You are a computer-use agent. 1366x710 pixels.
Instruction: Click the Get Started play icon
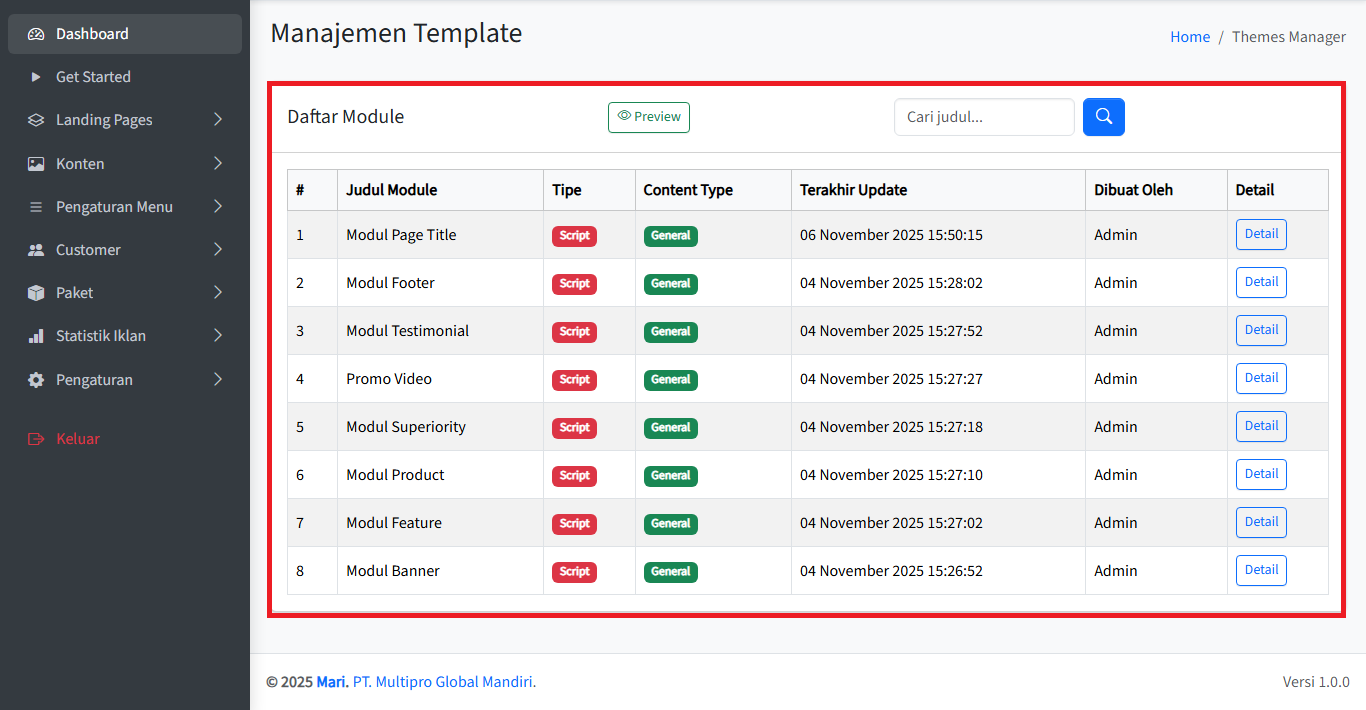pos(36,77)
